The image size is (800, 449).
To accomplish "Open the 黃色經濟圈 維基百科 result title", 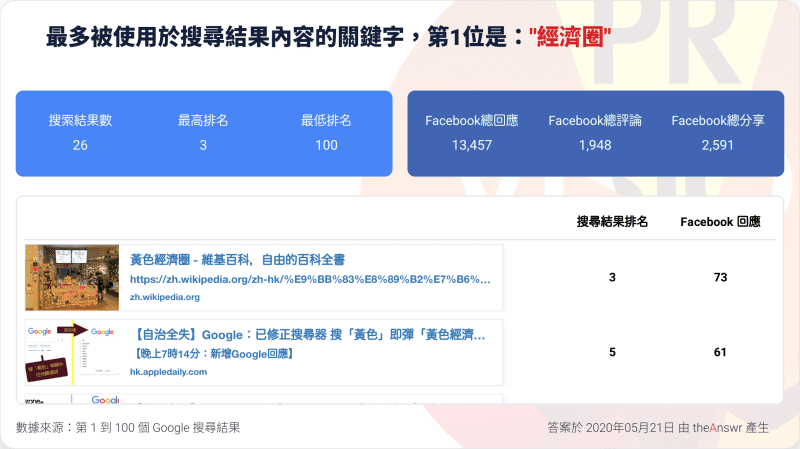I will click(x=237, y=260).
